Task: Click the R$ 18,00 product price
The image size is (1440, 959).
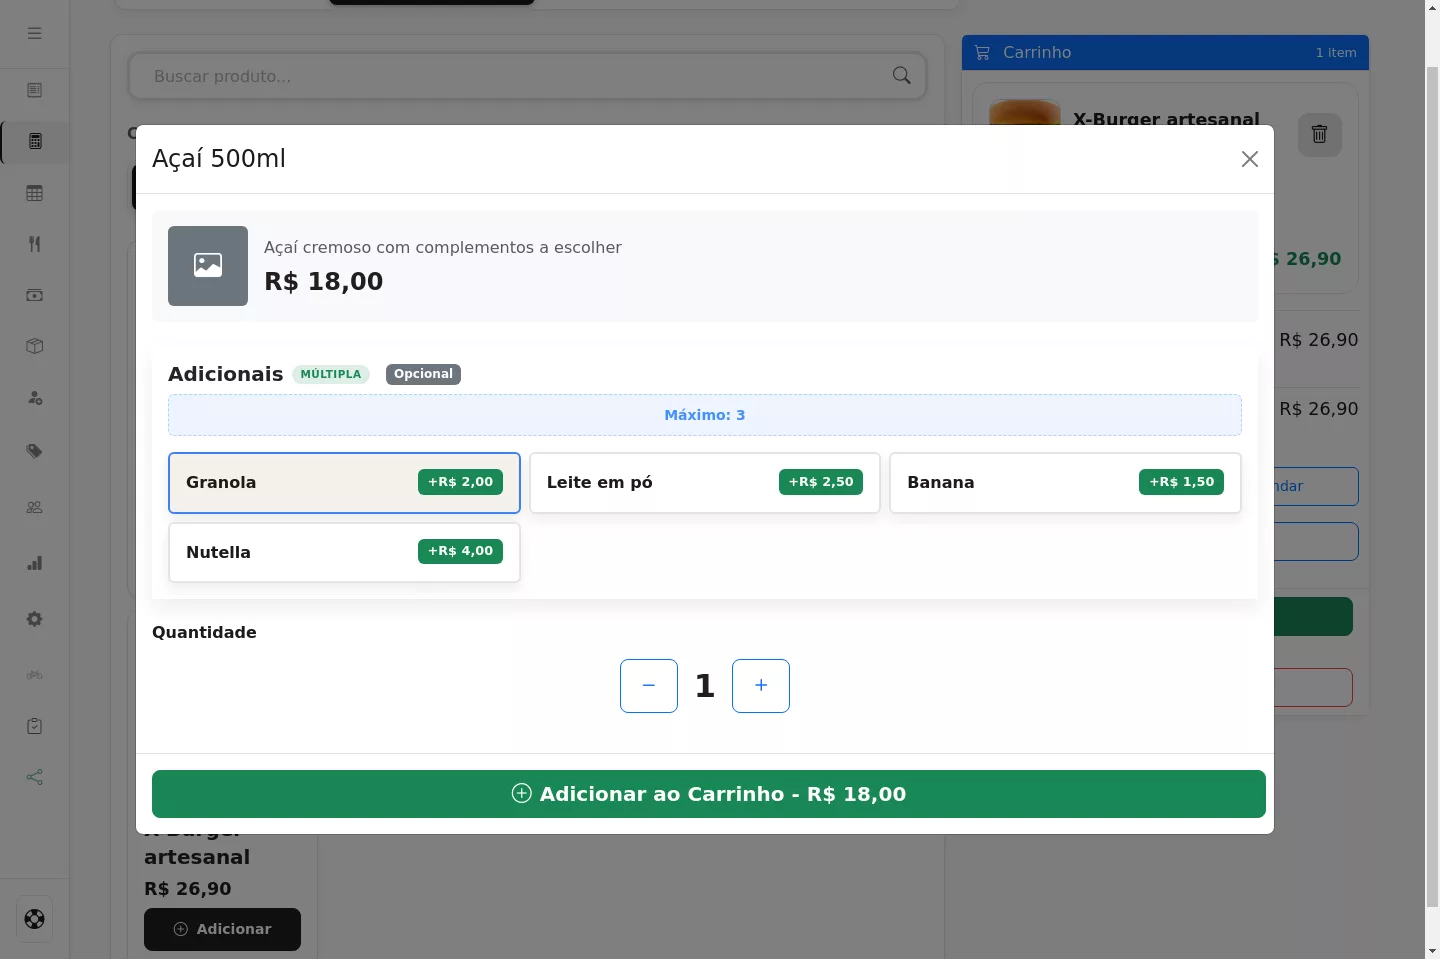Action: tap(324, 281)
